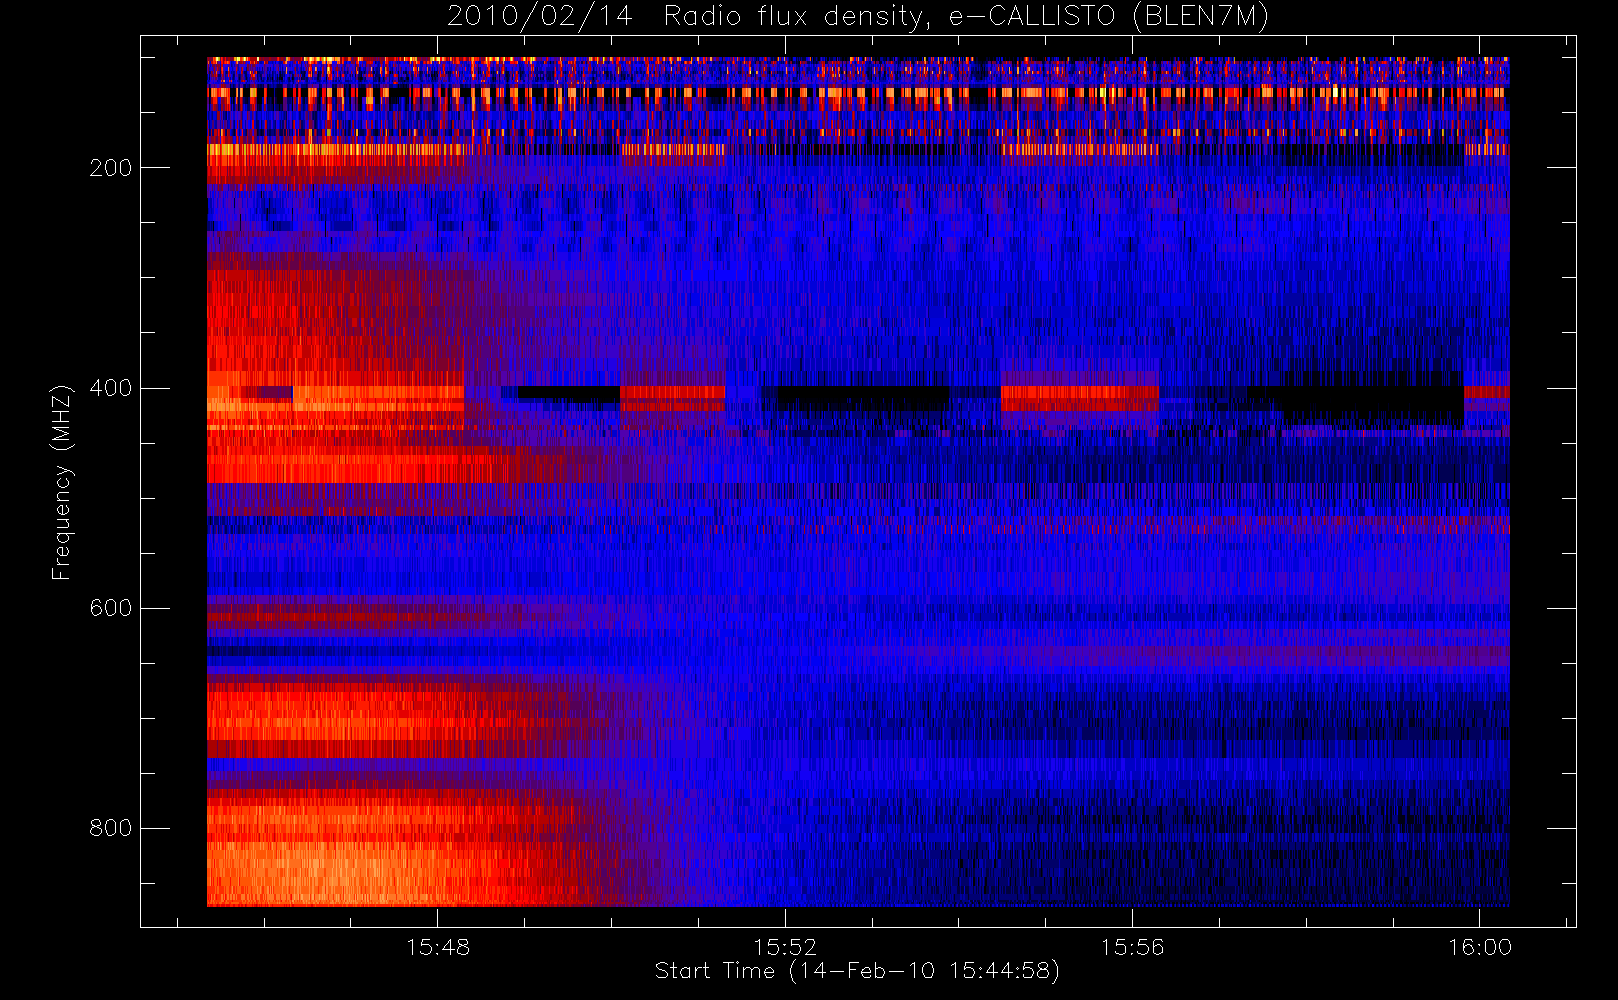Image resolution: width=1618 pixels, height=1000 pixels.
Task: Click the 600 frequency tick label
Action: [x=110, y=608]
